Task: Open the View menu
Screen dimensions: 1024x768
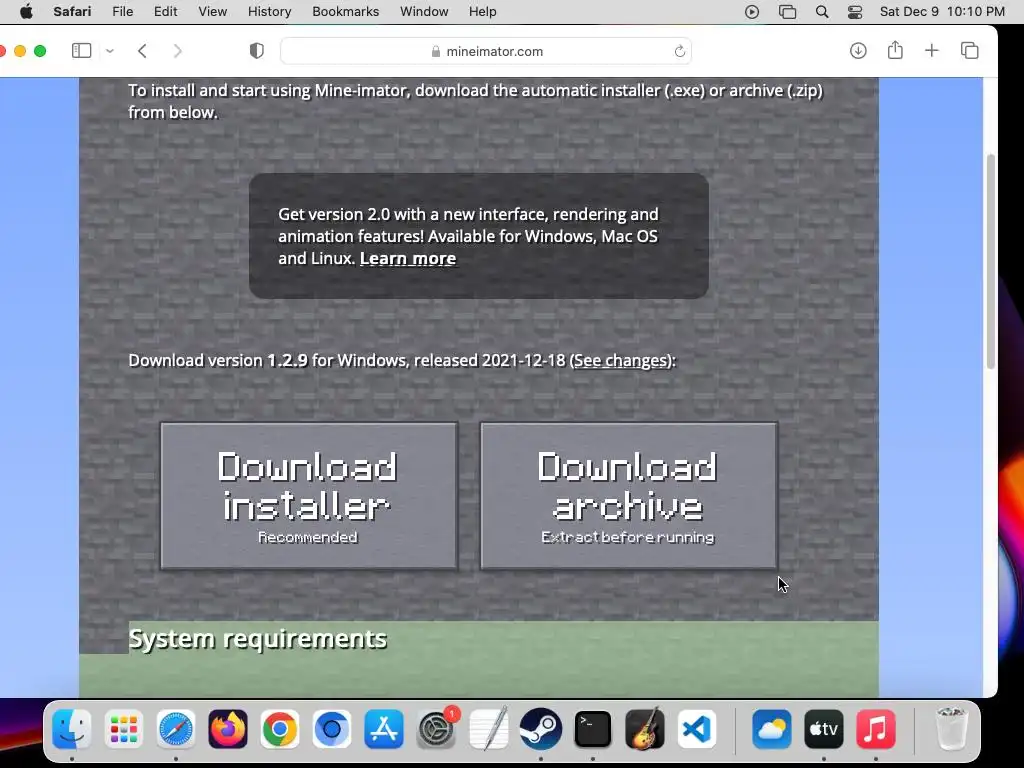Action: [212, 12]
